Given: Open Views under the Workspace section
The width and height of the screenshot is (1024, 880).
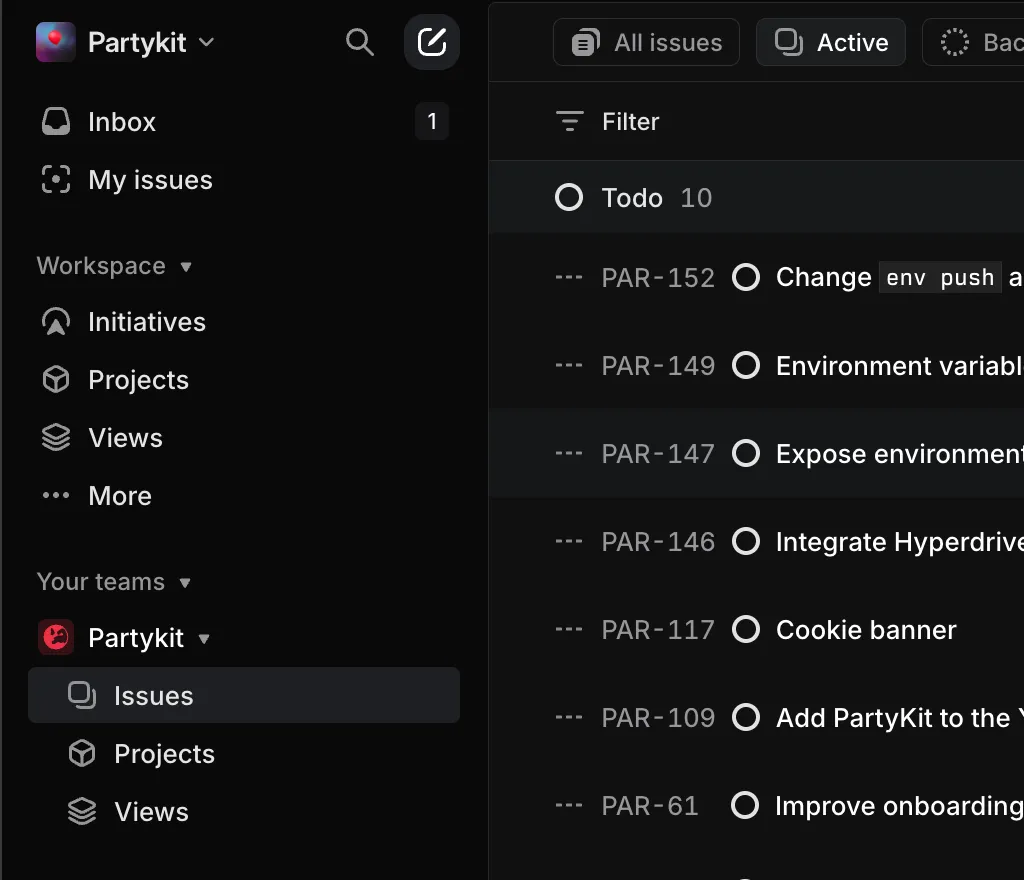Looking at the screenshot, I should coord(125,437).
